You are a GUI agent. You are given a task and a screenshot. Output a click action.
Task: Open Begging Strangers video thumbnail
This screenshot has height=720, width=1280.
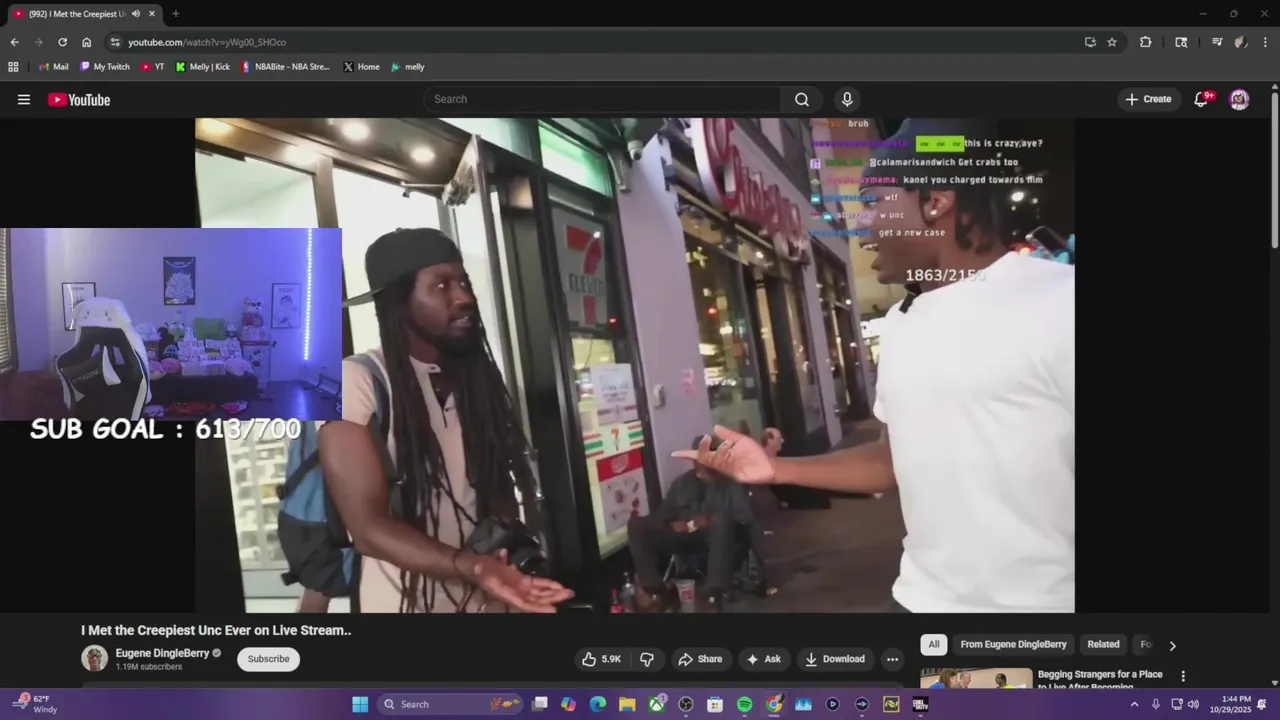[x=976, y=679]
